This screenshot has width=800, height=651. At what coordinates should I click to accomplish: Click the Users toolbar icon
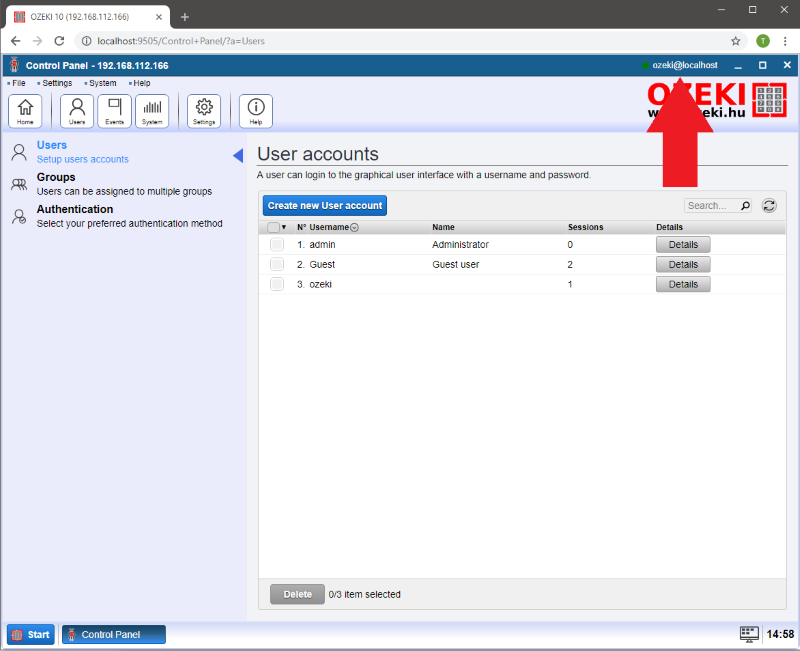(x=77, y=110)
